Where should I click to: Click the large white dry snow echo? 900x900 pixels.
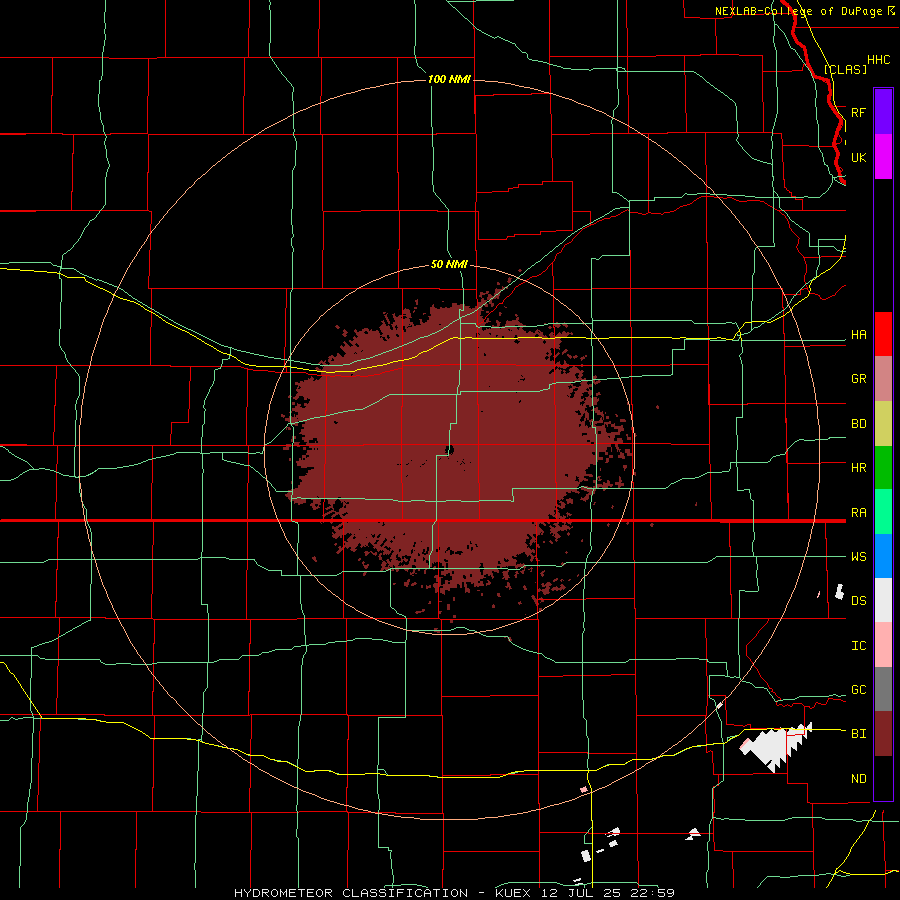click(x=775, y=746)
